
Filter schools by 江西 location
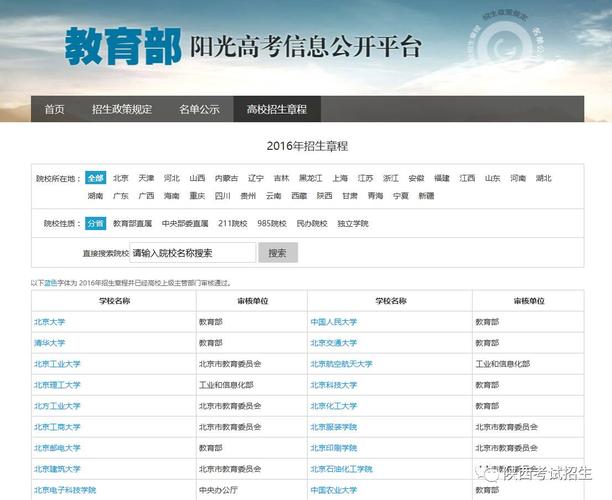[467, 178]
